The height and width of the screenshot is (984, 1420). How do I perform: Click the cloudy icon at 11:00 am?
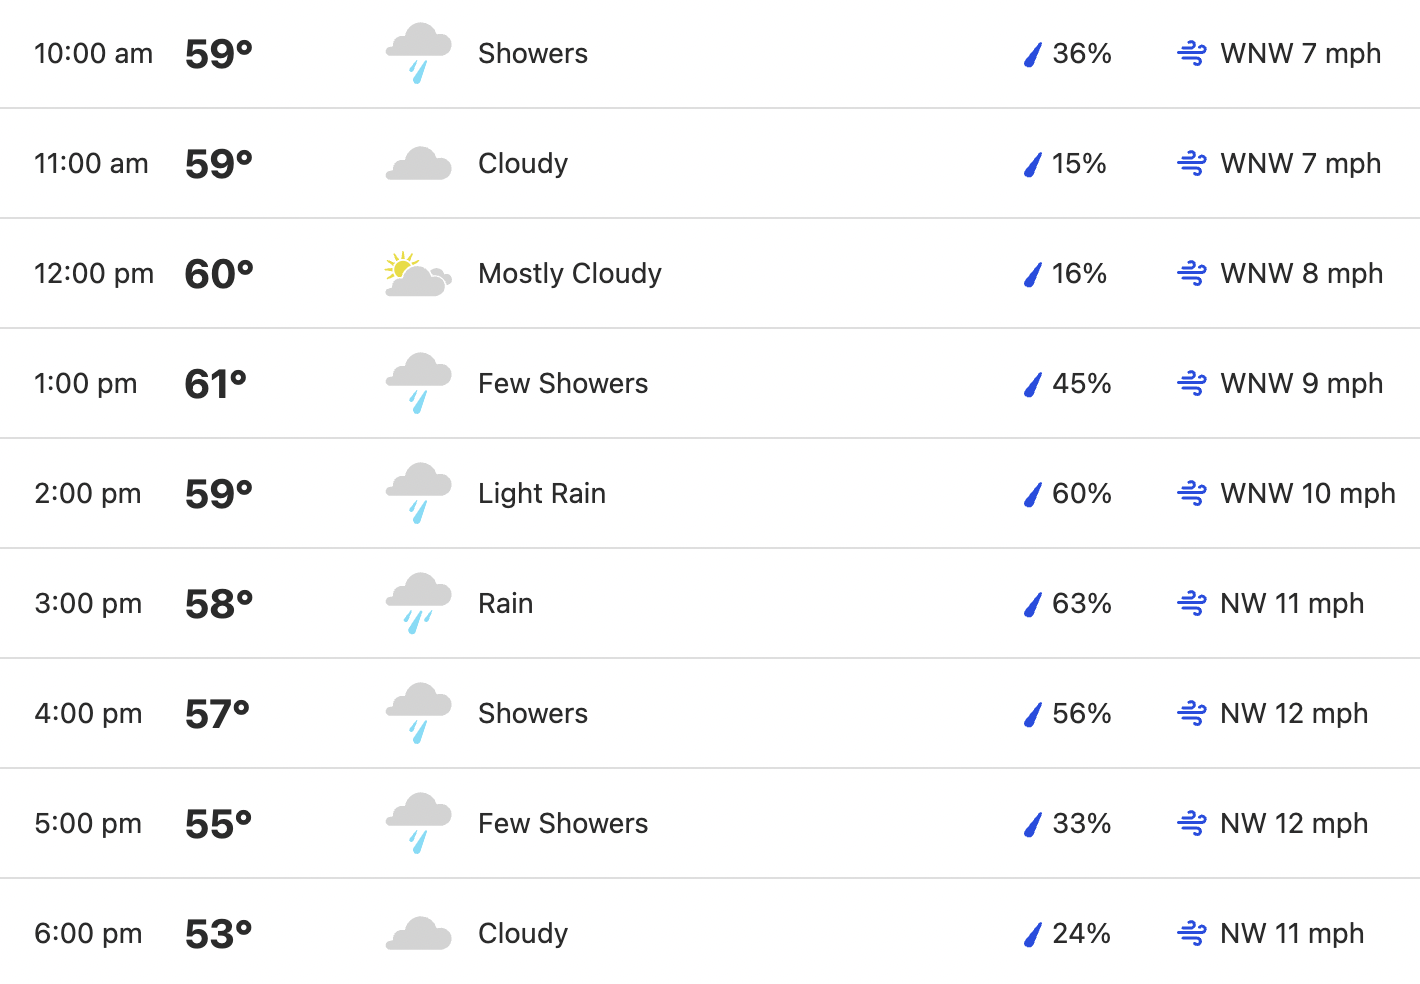coord(418,164)
